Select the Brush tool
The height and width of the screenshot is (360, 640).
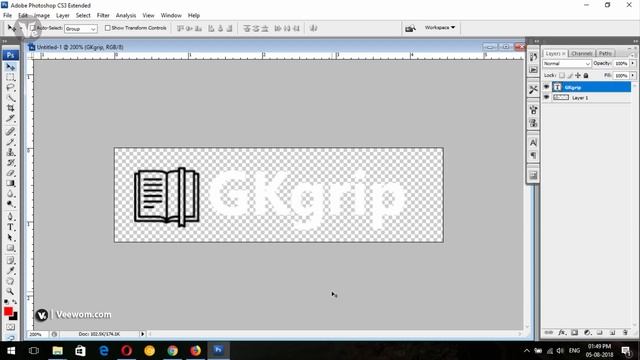coord(11,142)
